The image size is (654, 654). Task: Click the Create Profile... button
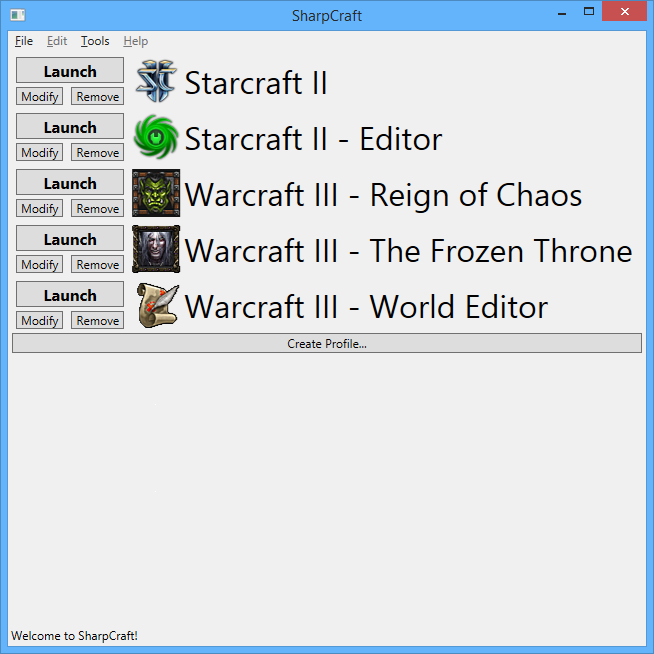coord(327,343)
